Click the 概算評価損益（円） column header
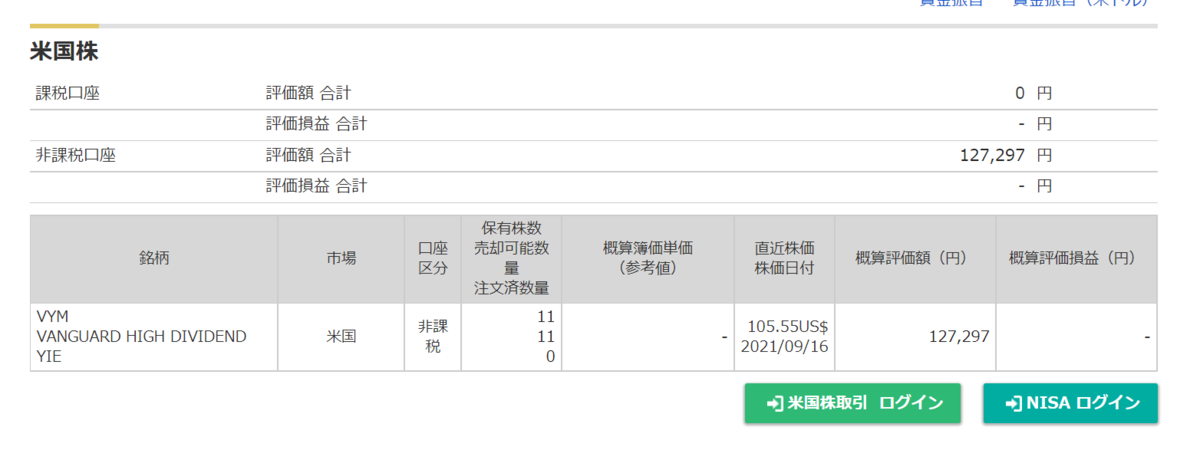 (1077, 259)
